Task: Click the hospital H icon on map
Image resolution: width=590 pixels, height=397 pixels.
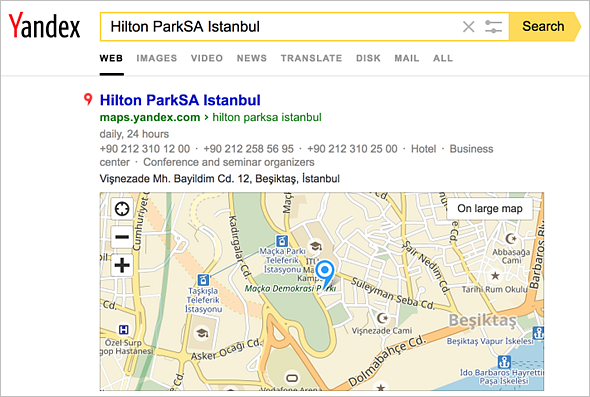Action: pyautogui.click(x=123, y=330)
